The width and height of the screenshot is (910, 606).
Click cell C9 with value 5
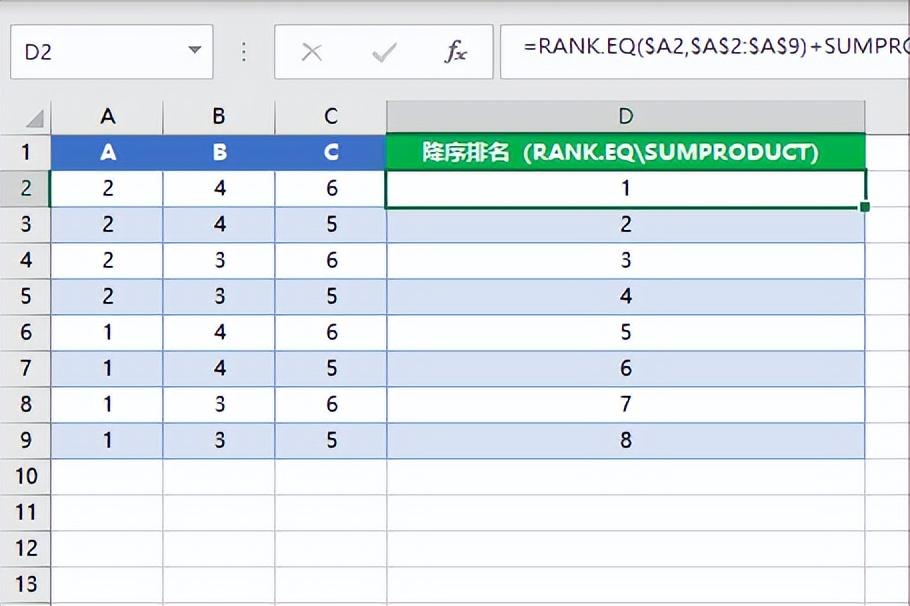331,440
